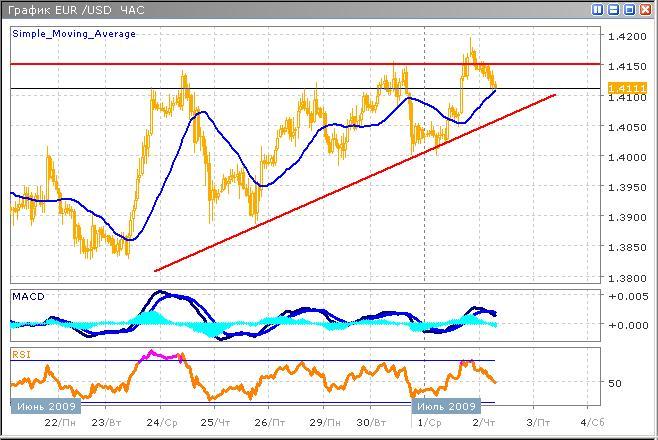
Task: Maximize the EUR/USD chart window
Action: pos(630,10)
